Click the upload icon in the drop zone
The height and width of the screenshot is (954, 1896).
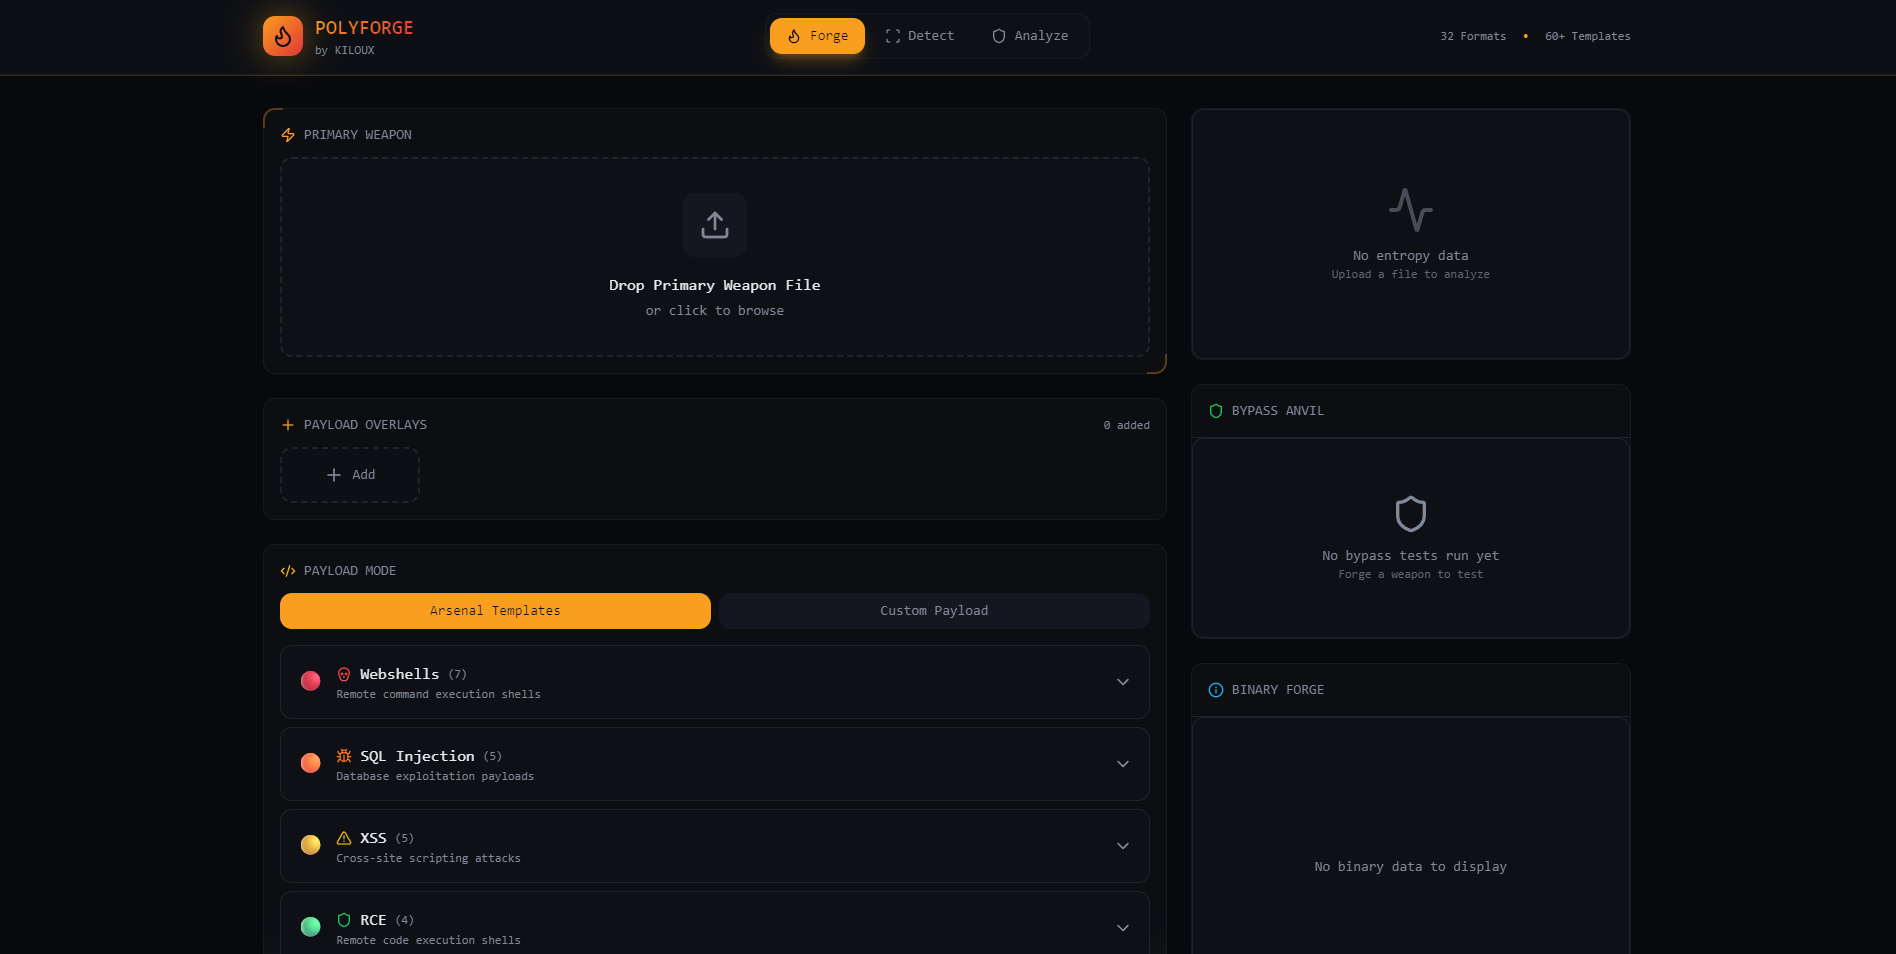pos(713,225)
